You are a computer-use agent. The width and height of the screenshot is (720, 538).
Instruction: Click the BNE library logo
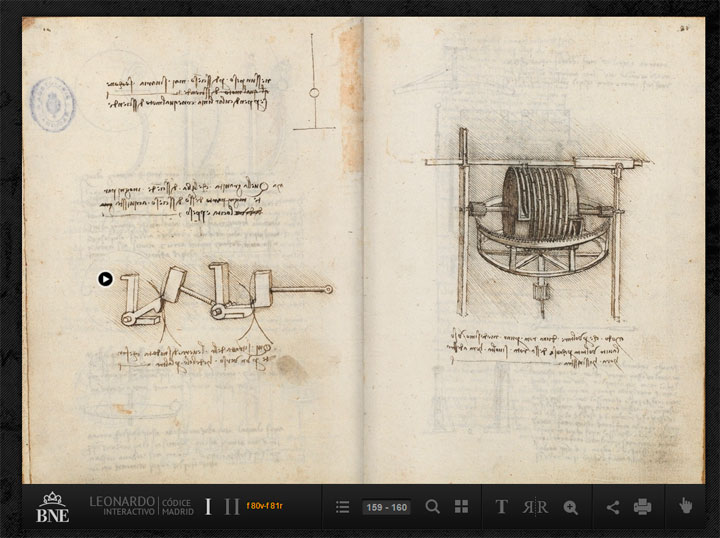click(x=52, y=507)
